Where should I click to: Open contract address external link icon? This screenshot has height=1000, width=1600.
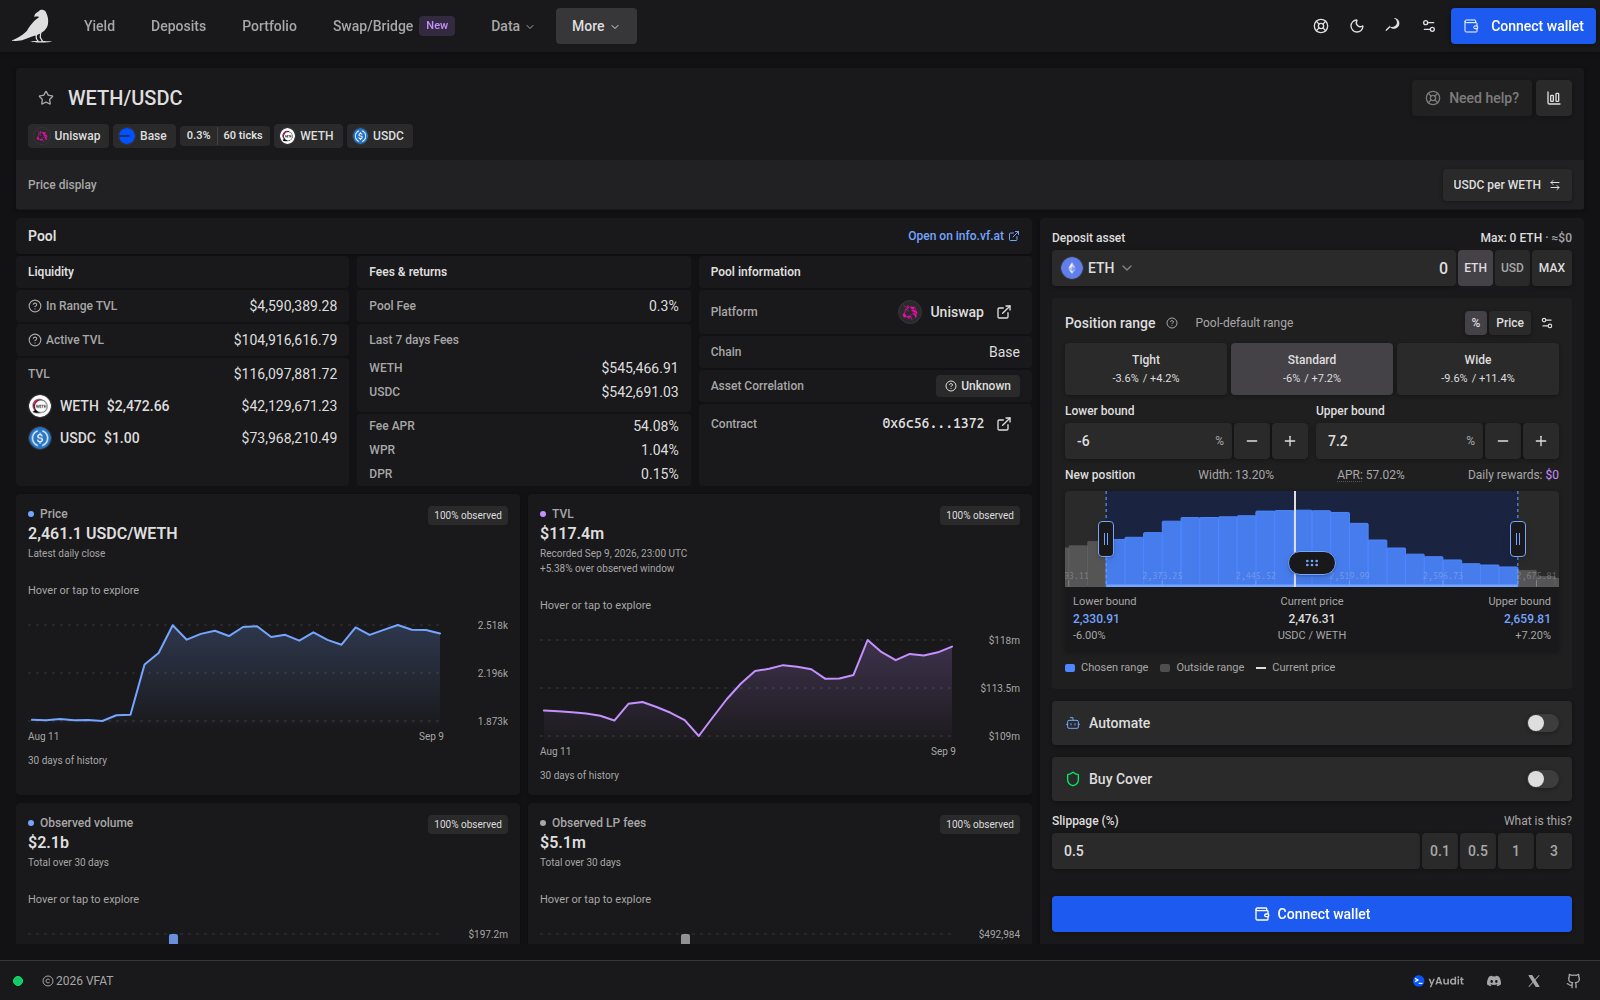1004,424
